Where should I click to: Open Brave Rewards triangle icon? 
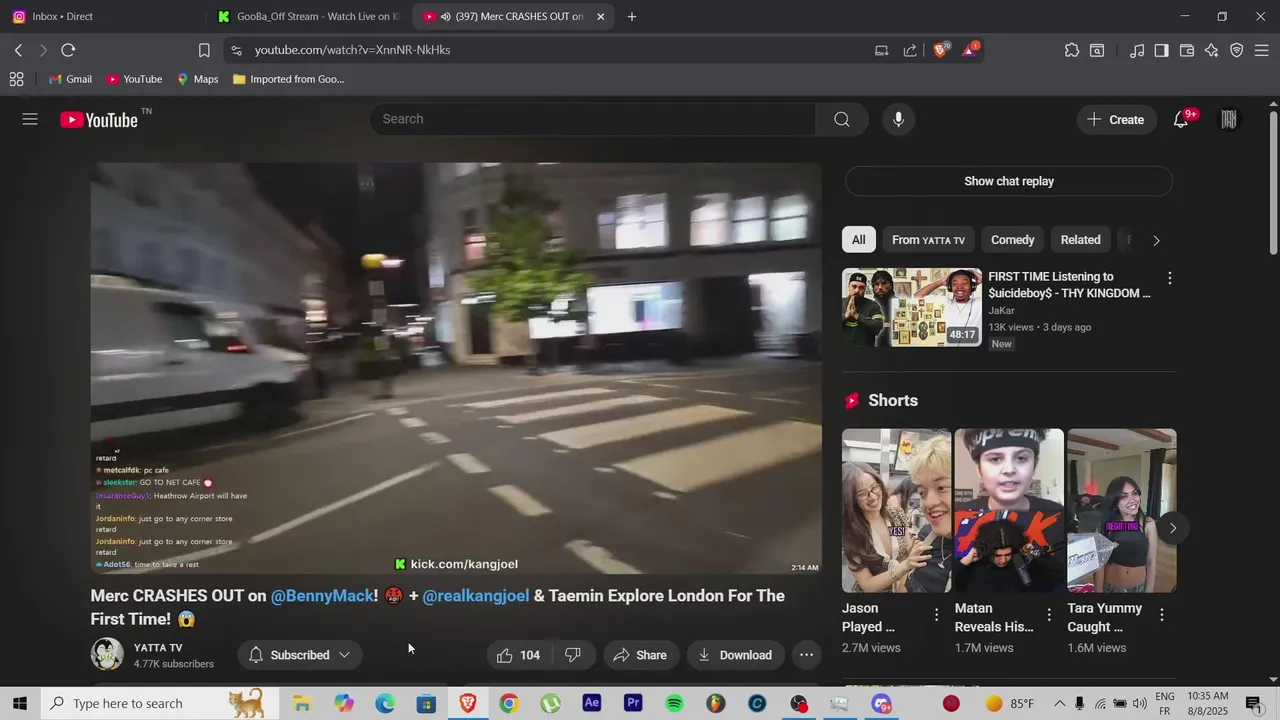[x=970, y=50]
